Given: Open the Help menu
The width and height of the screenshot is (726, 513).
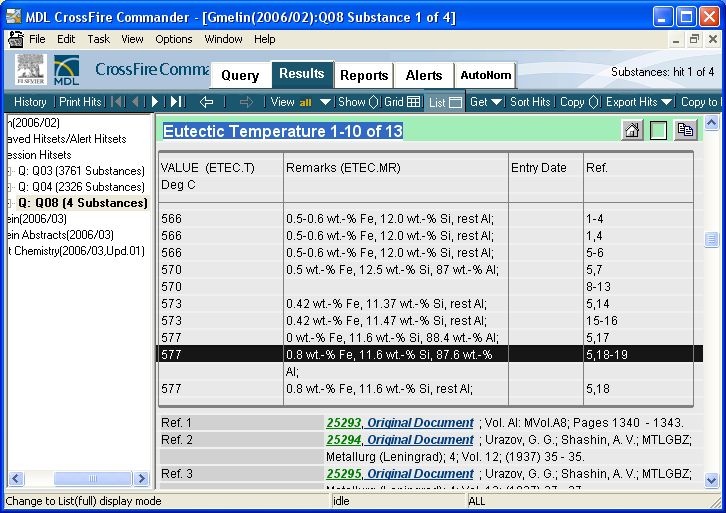Looking at the screenshot, I should [264, 39].
